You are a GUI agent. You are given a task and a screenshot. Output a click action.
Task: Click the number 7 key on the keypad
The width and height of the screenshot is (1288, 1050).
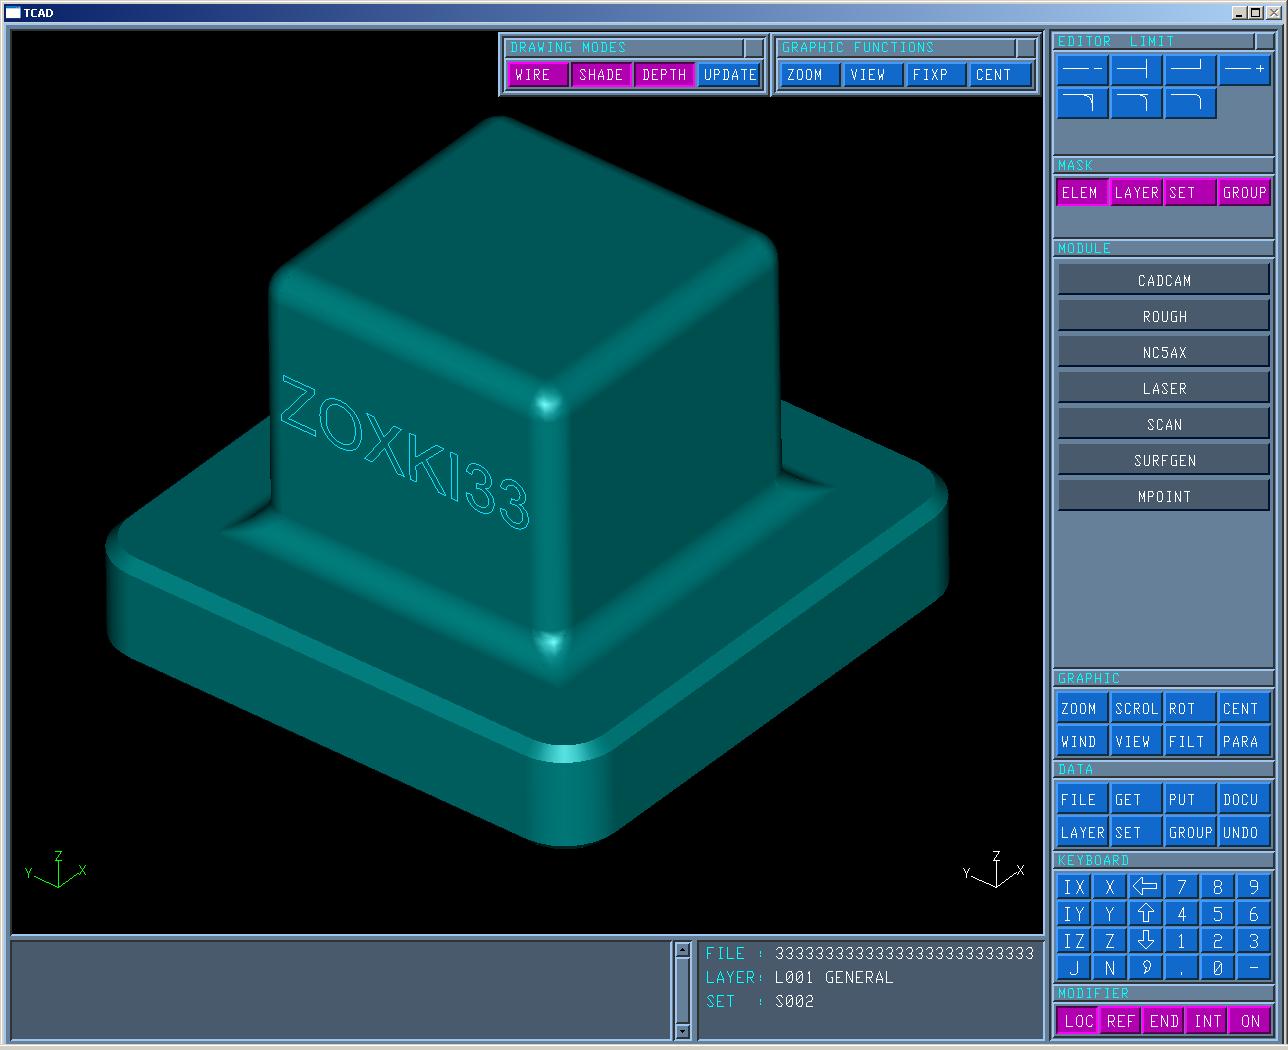click(x=1181, y=887)
